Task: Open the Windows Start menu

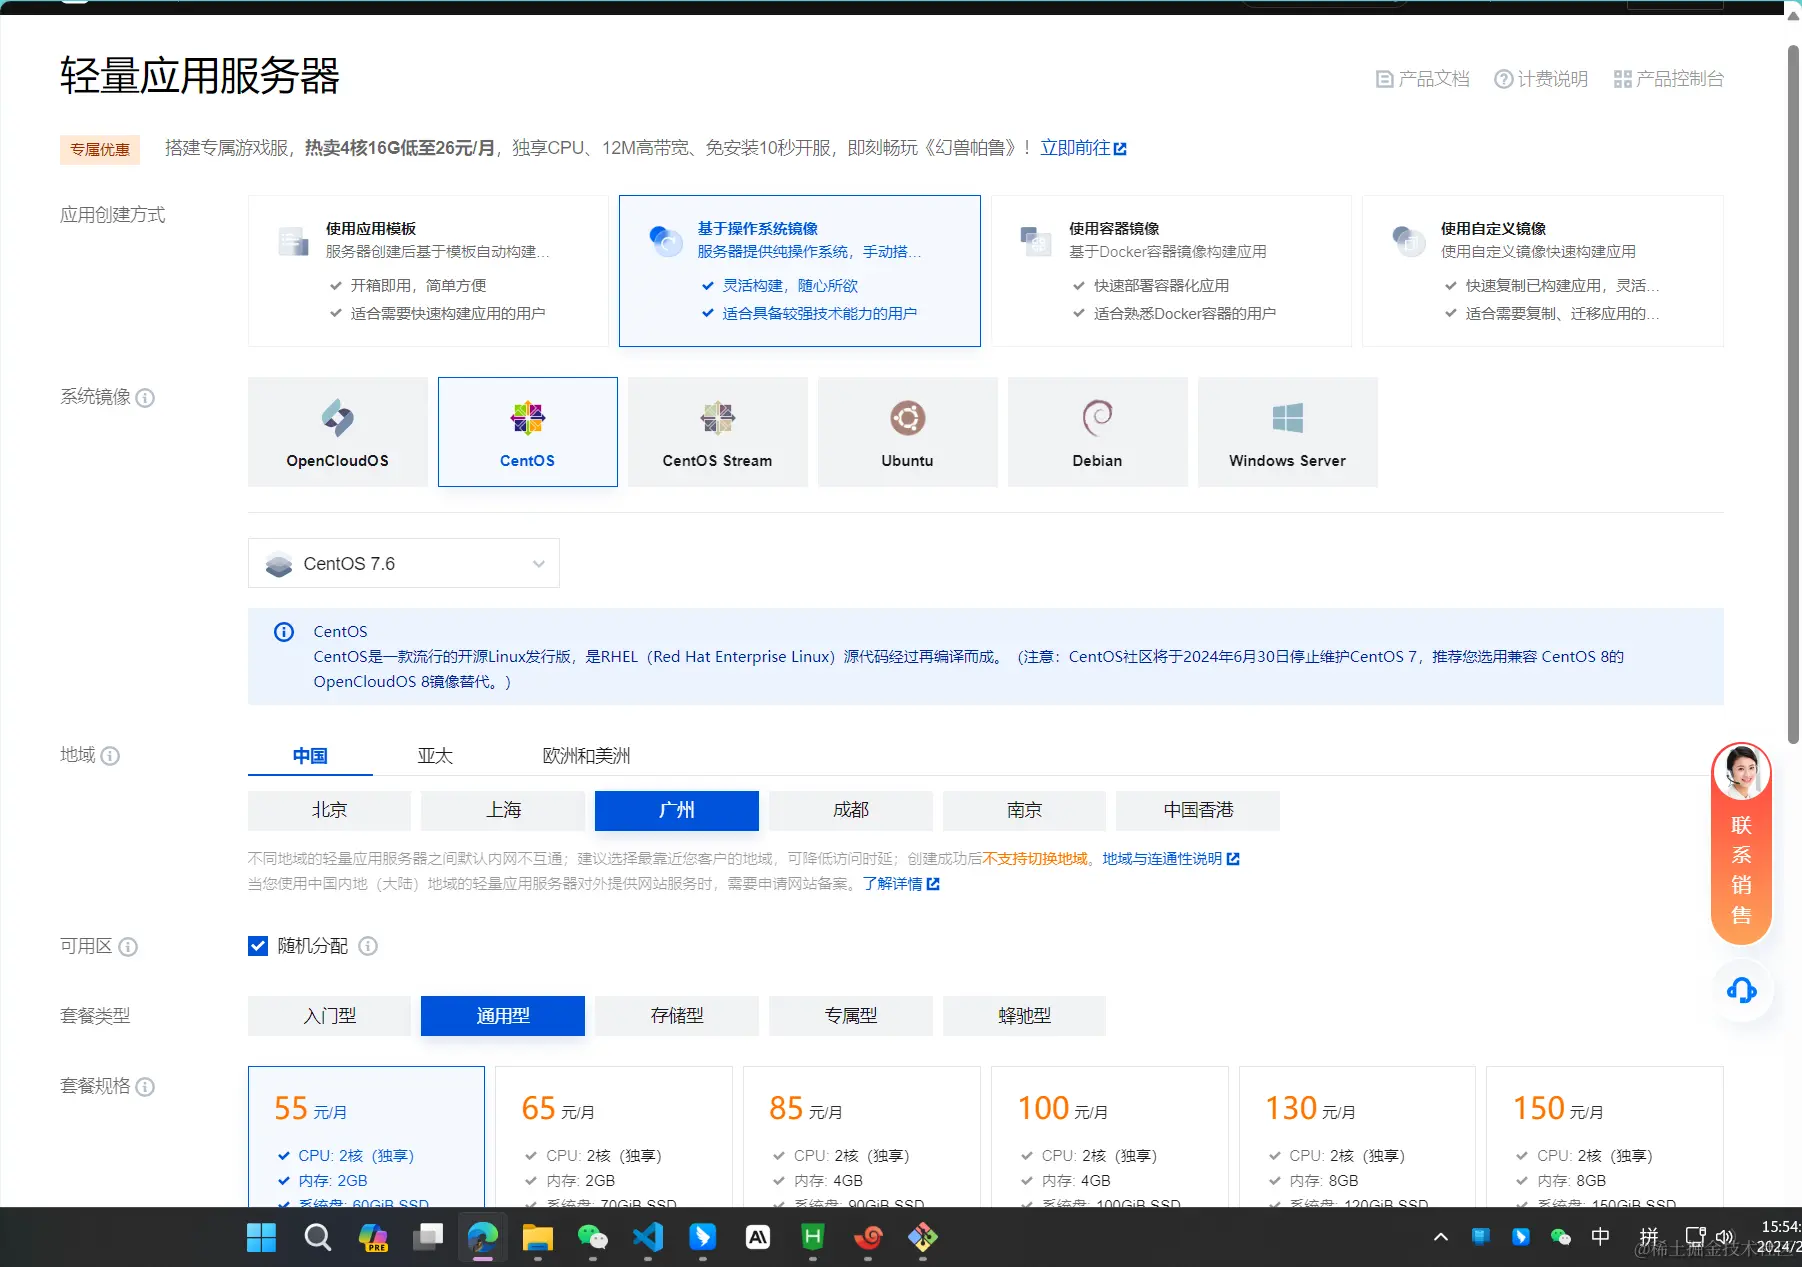Action: 261,1238
